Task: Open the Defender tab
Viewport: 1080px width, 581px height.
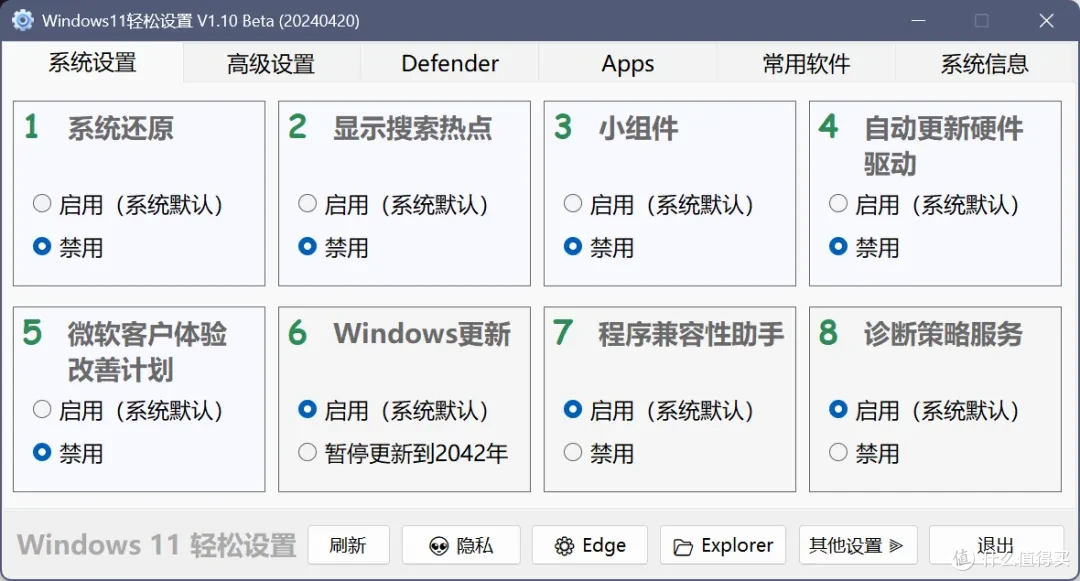Action: (450, 64)
